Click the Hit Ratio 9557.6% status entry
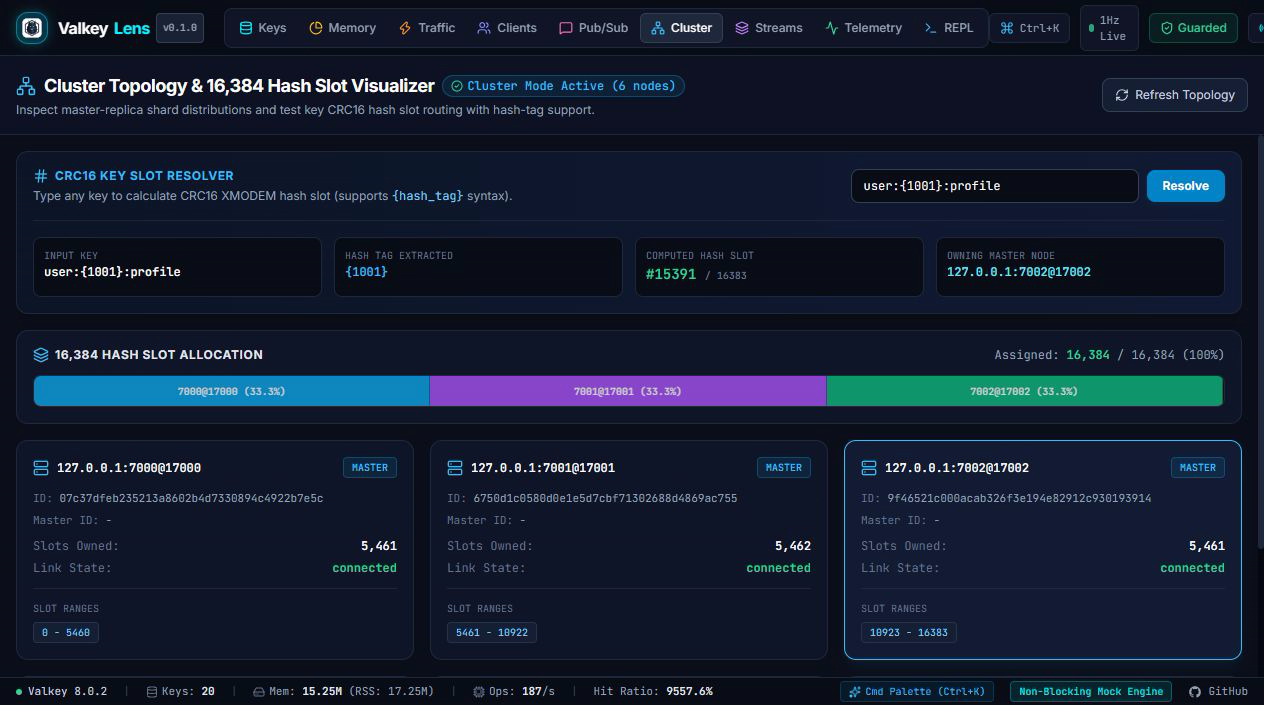 coord(653,691)
